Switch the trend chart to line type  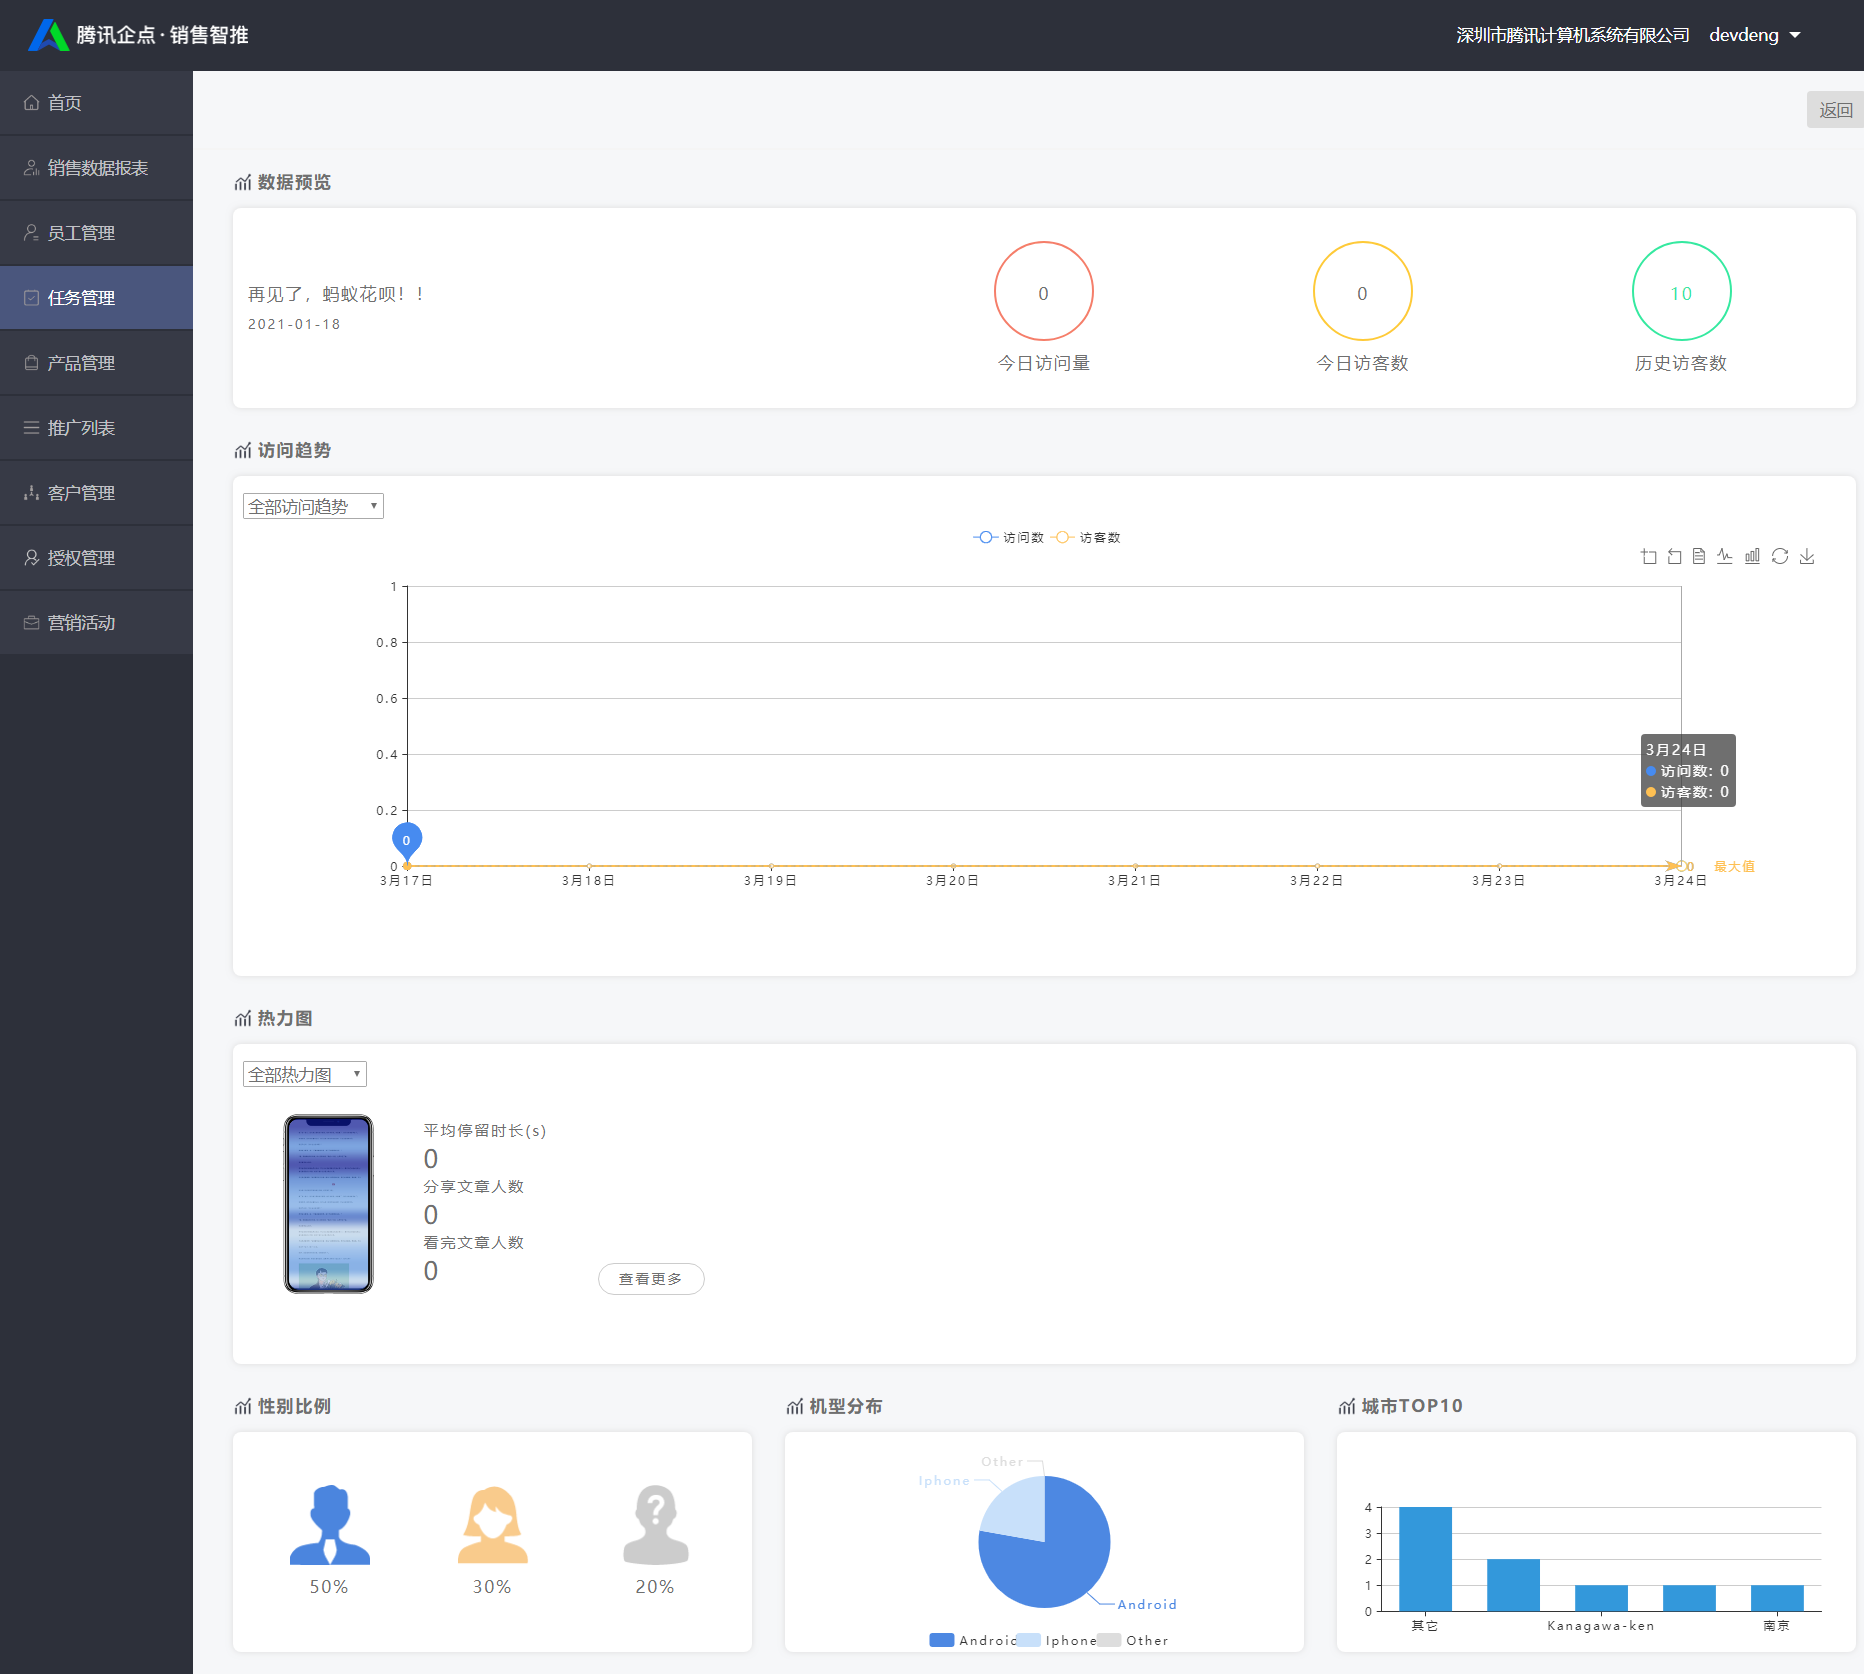click(x=1725, y=557)
